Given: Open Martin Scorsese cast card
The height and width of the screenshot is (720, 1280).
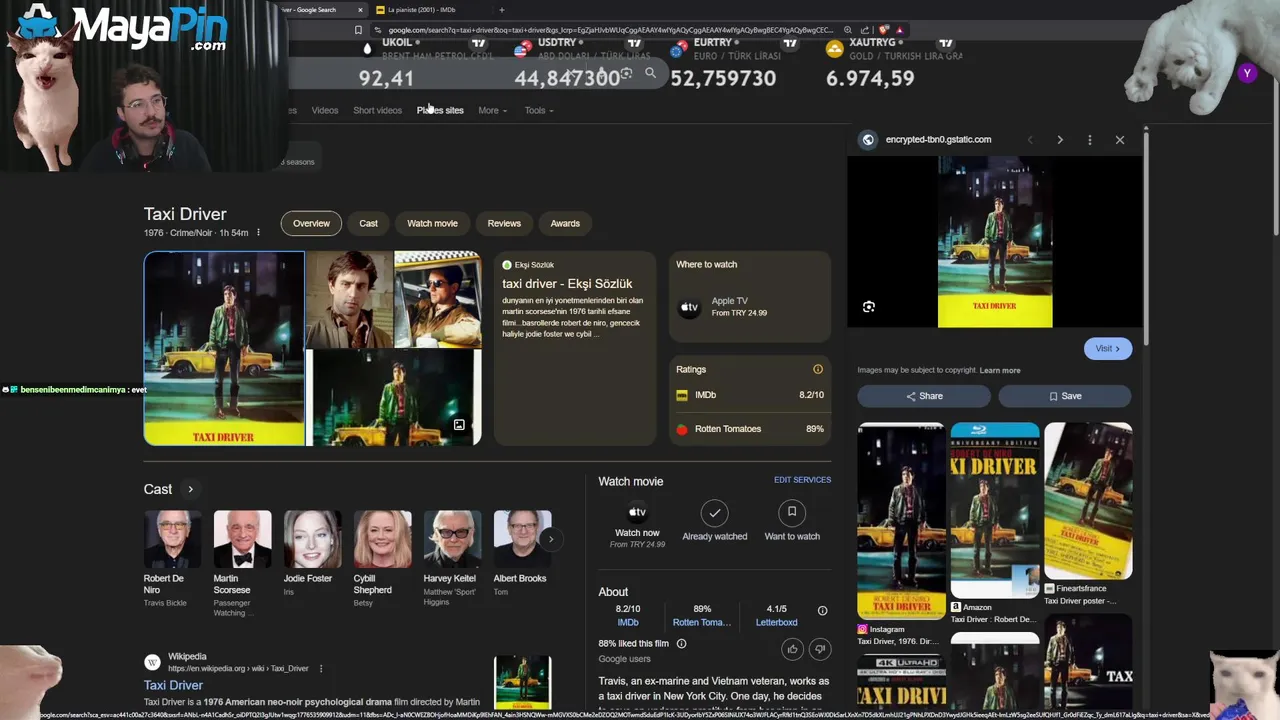Looking at the screenshot, I should (242, 563).
